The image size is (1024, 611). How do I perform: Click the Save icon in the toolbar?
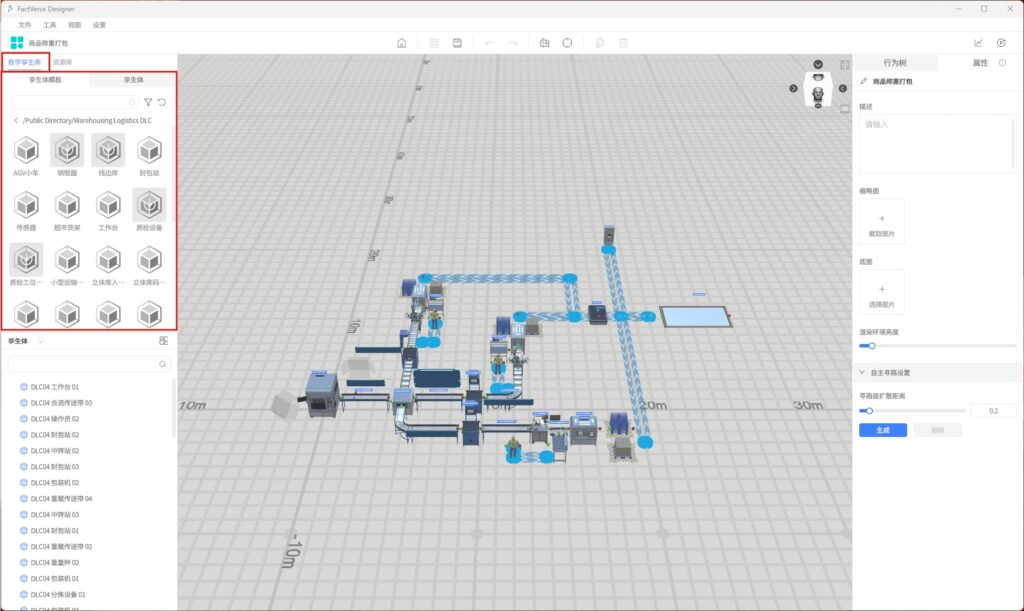457,43
